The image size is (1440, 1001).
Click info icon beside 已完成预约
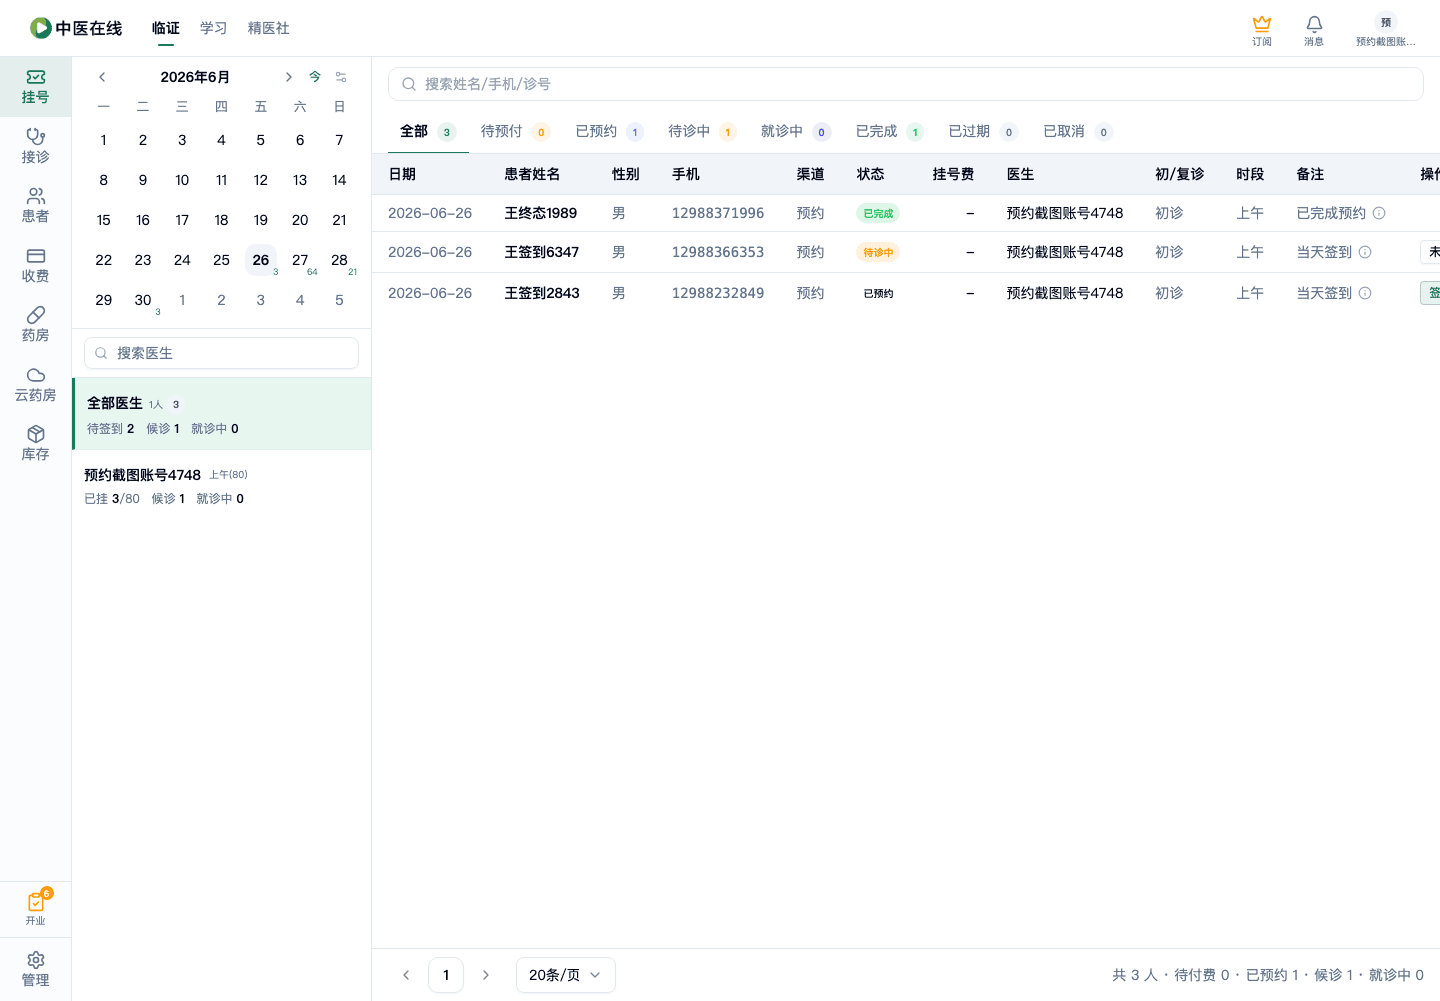[1379, 213]
